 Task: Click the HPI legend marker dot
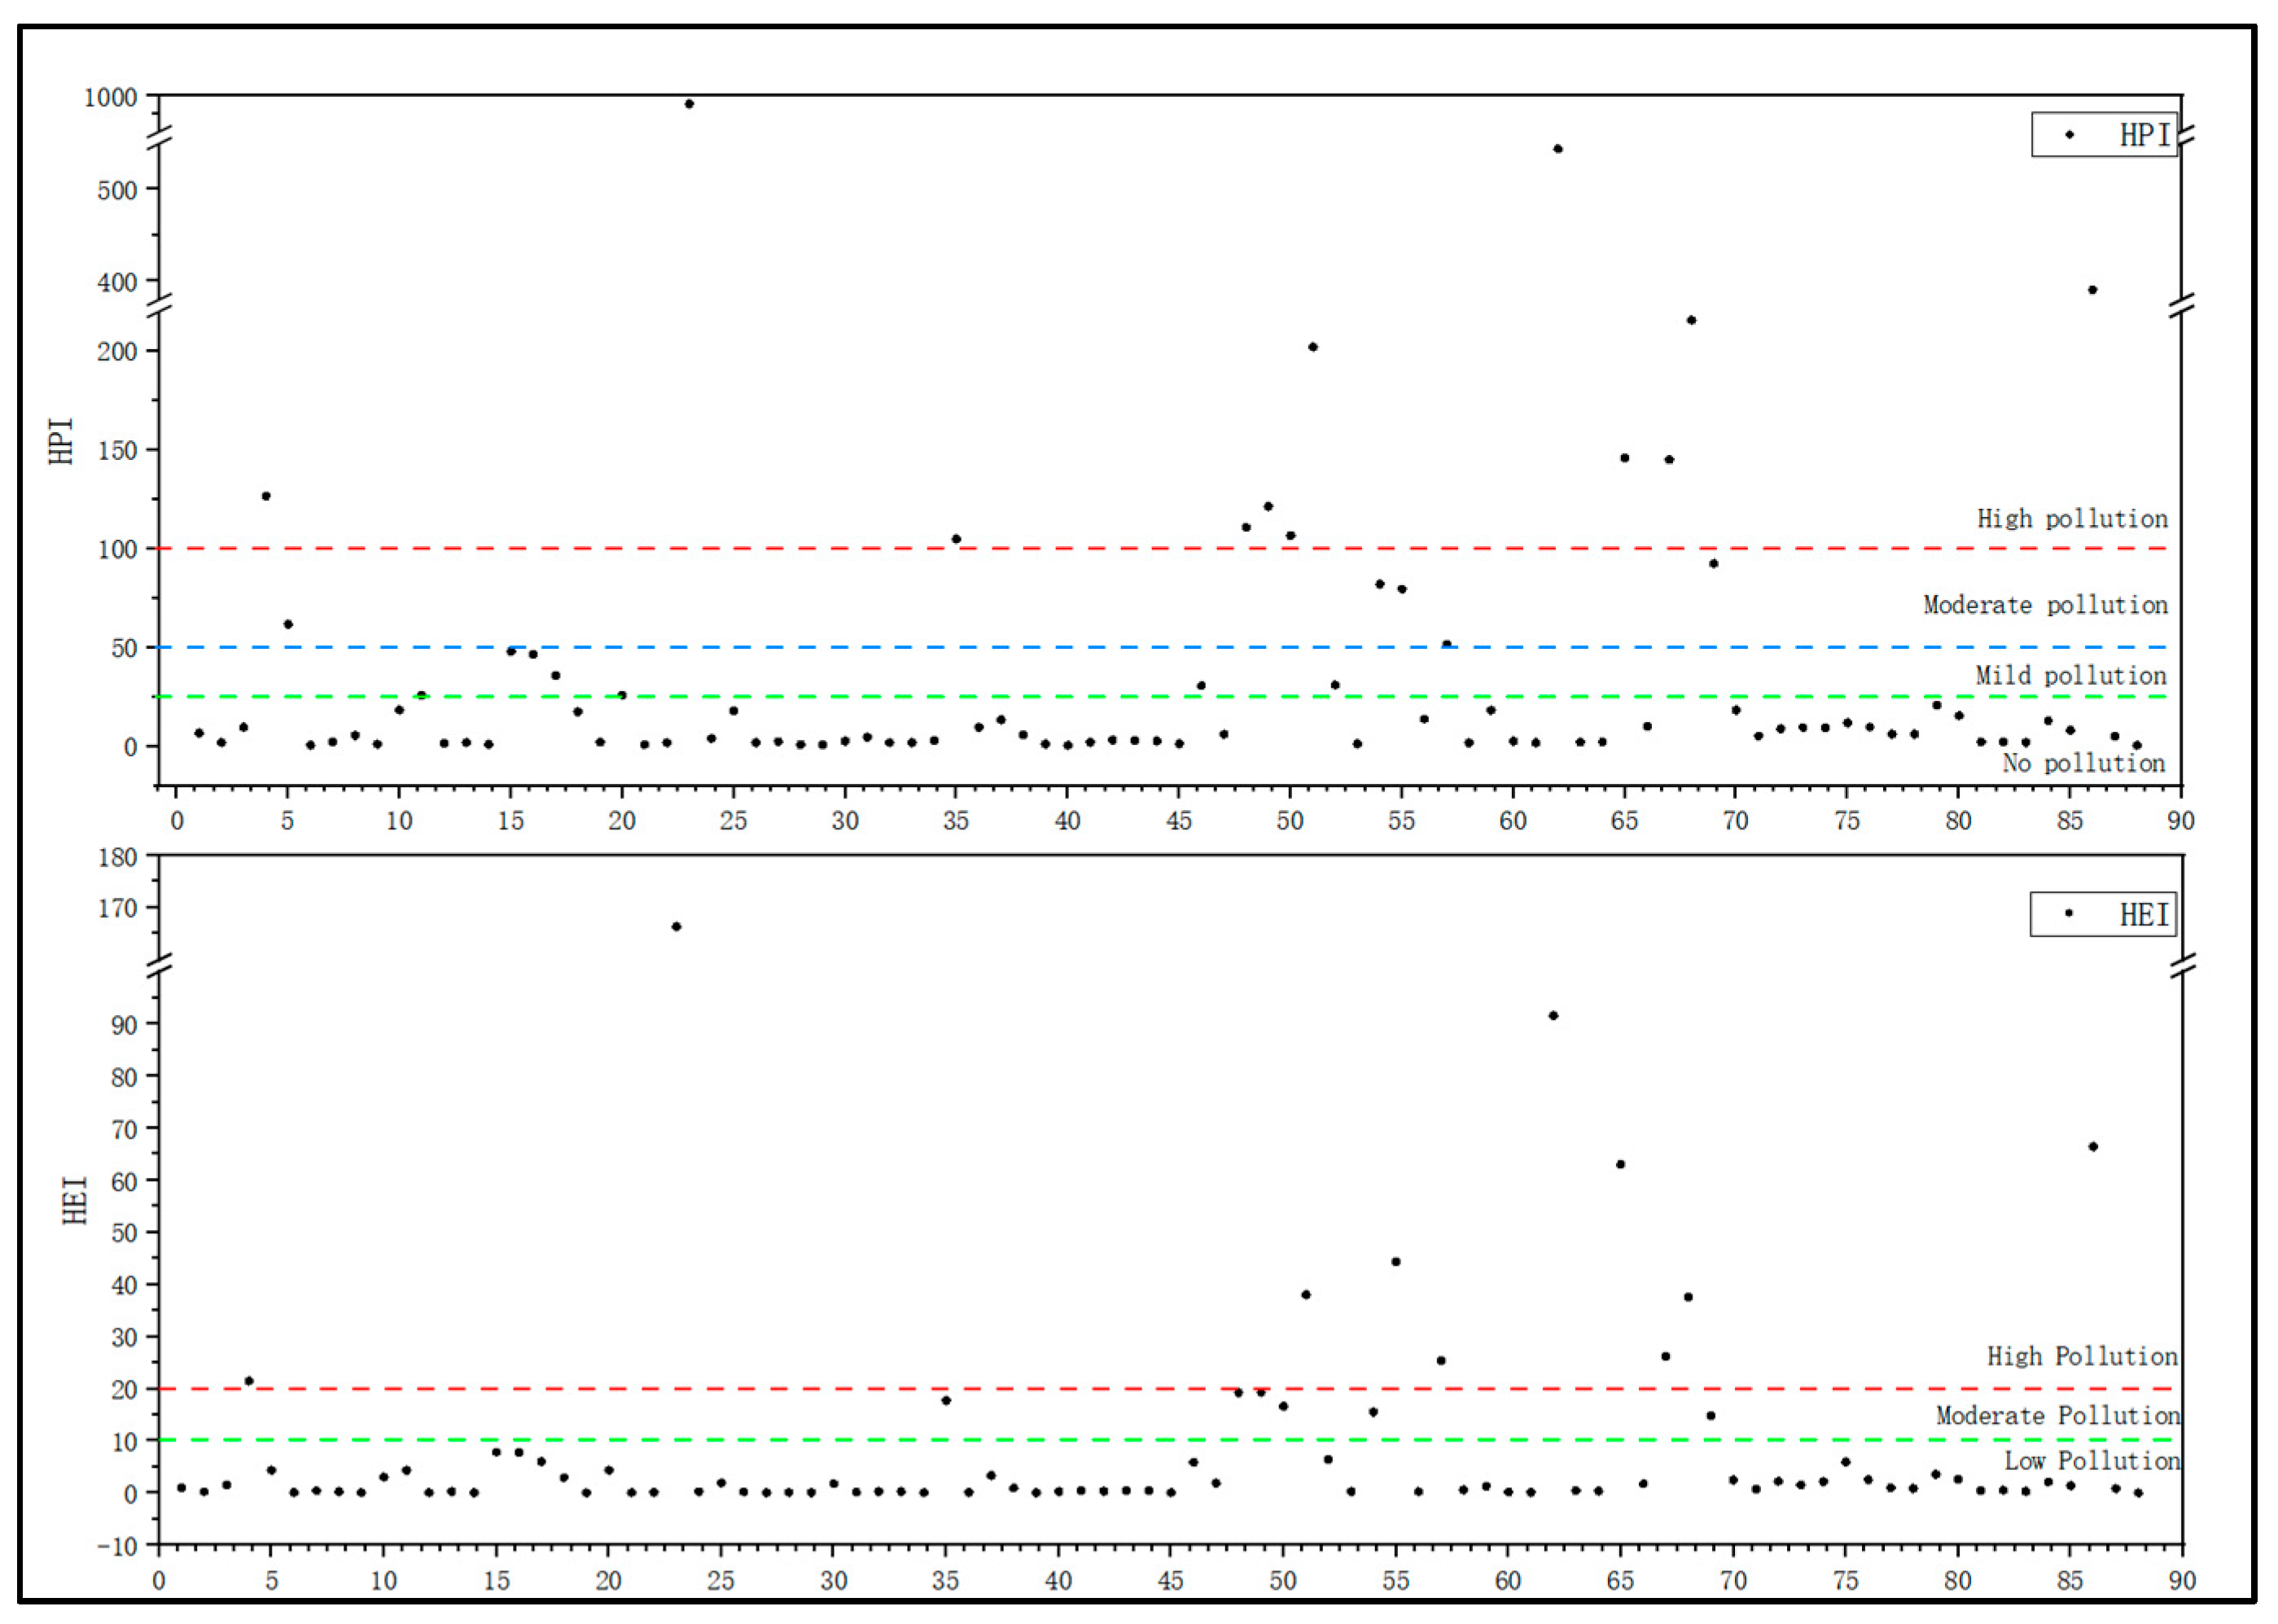coord(2069,135)
